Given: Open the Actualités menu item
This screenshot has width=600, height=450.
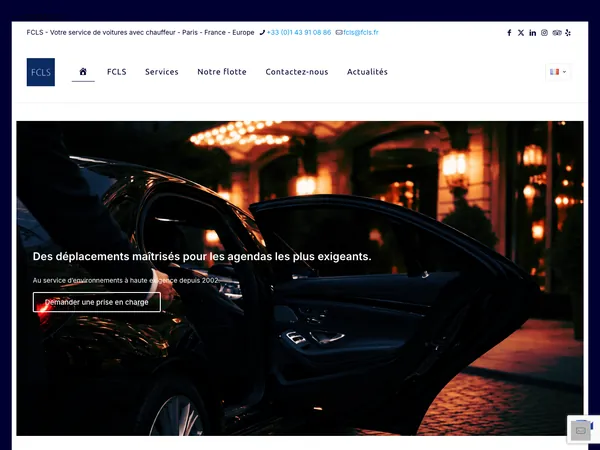Looking at the screenshot, I should click(x=367, y=72).
